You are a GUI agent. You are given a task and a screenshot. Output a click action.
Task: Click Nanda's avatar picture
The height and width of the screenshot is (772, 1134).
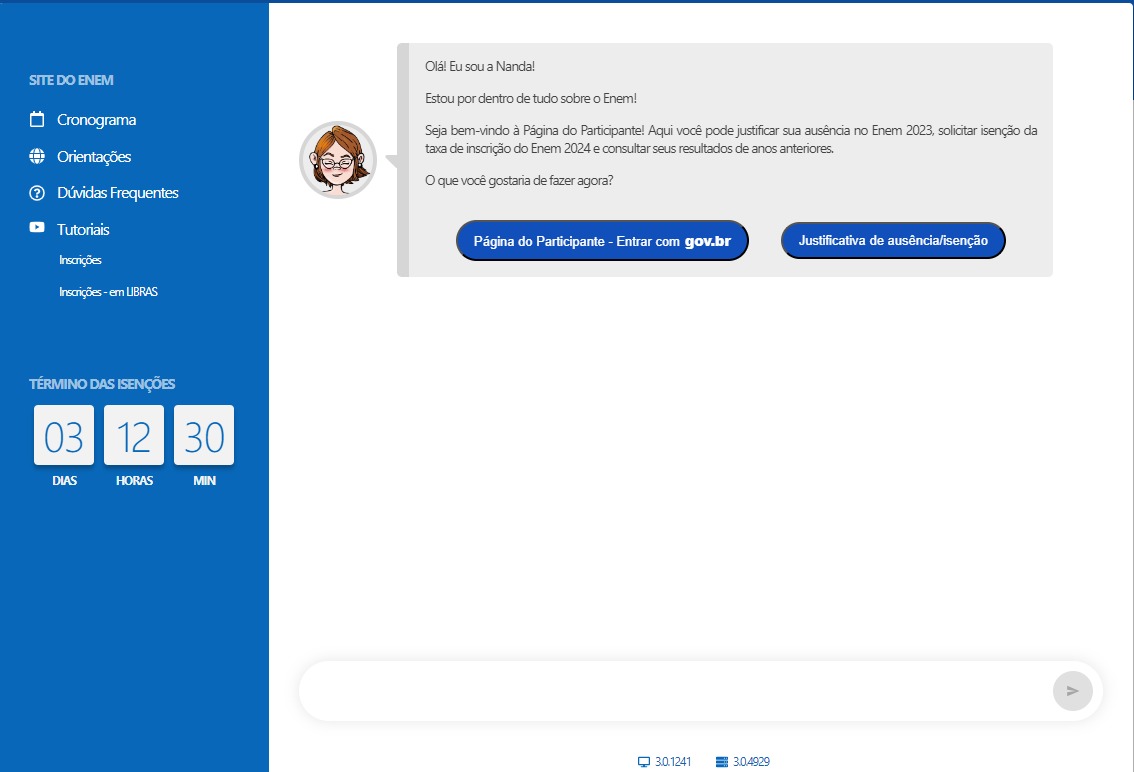tap(338, 160)
